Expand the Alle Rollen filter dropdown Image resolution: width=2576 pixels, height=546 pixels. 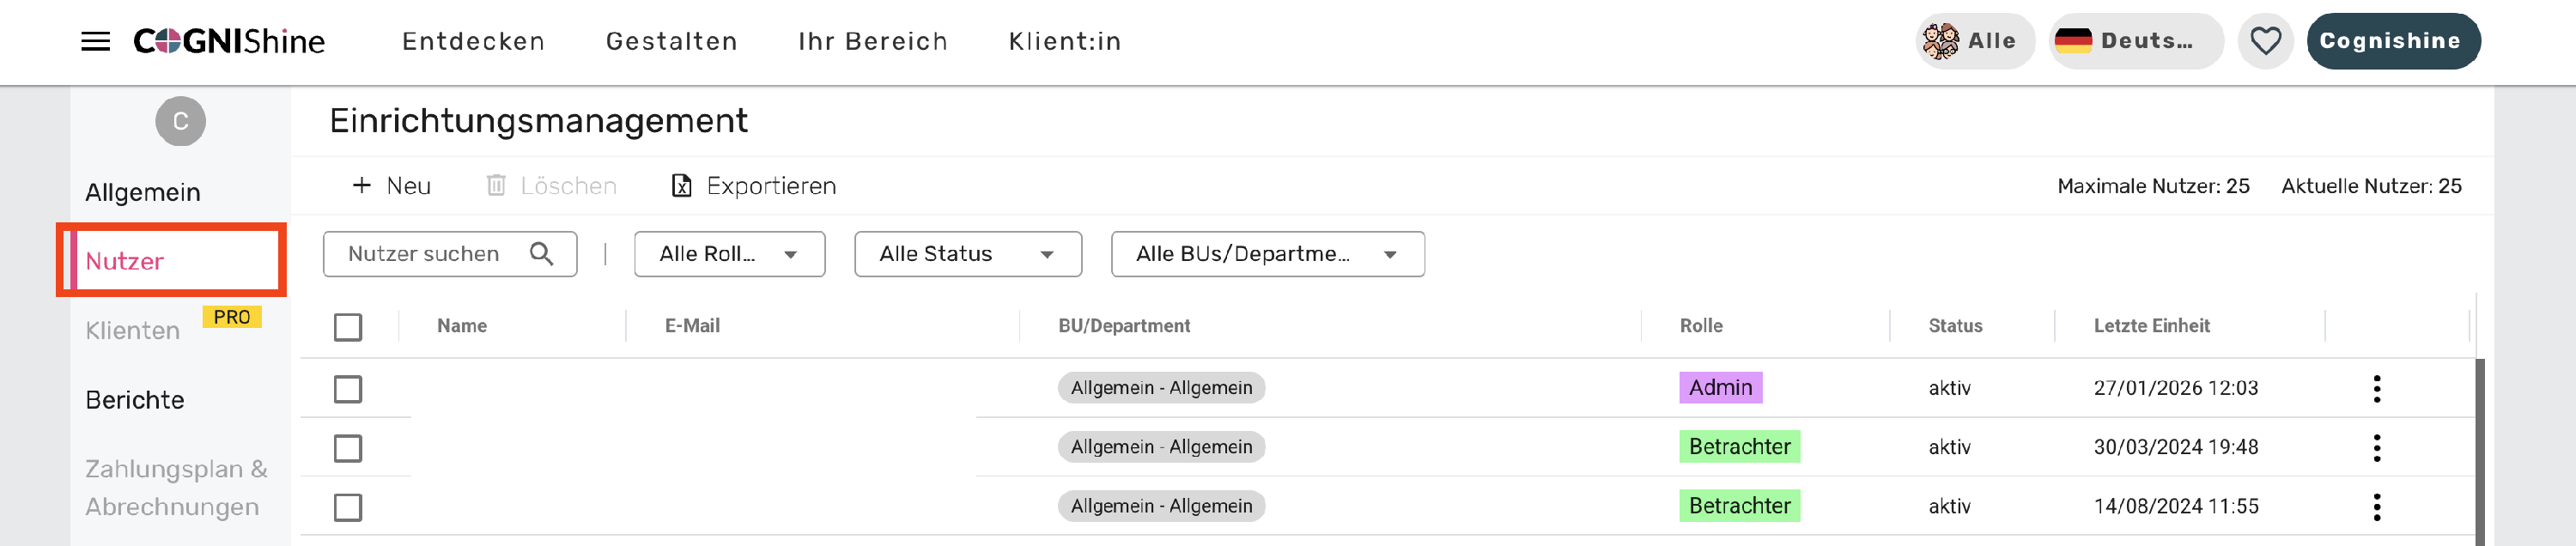click(729, 254)
